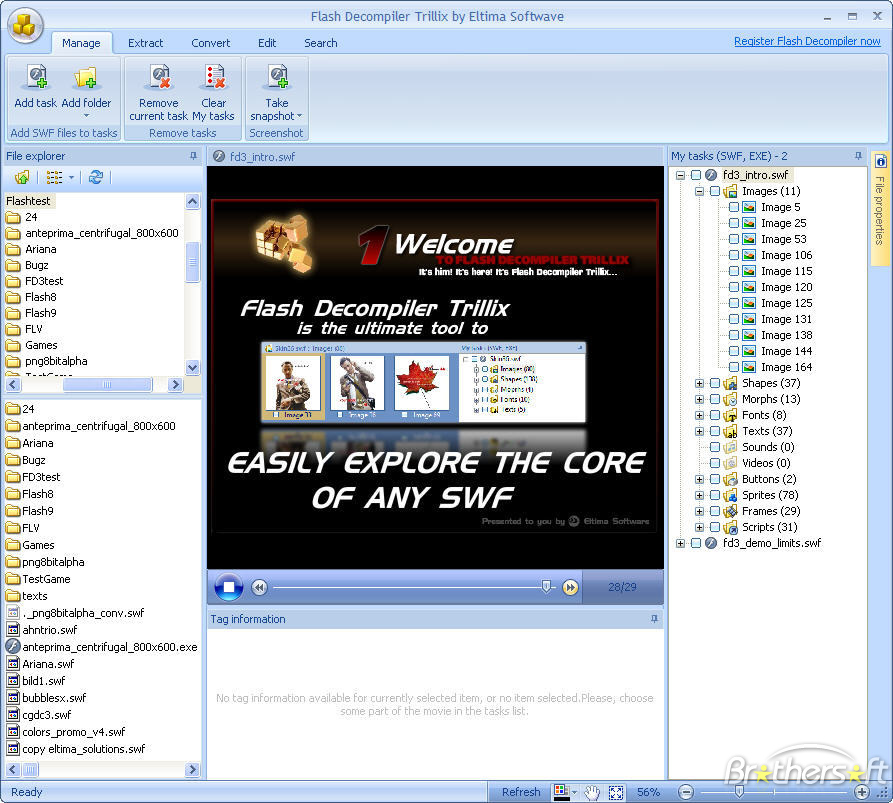This screenshot has width=893, height=803.
Task: Click the playback seek slider handle
Action: point(546,586)
